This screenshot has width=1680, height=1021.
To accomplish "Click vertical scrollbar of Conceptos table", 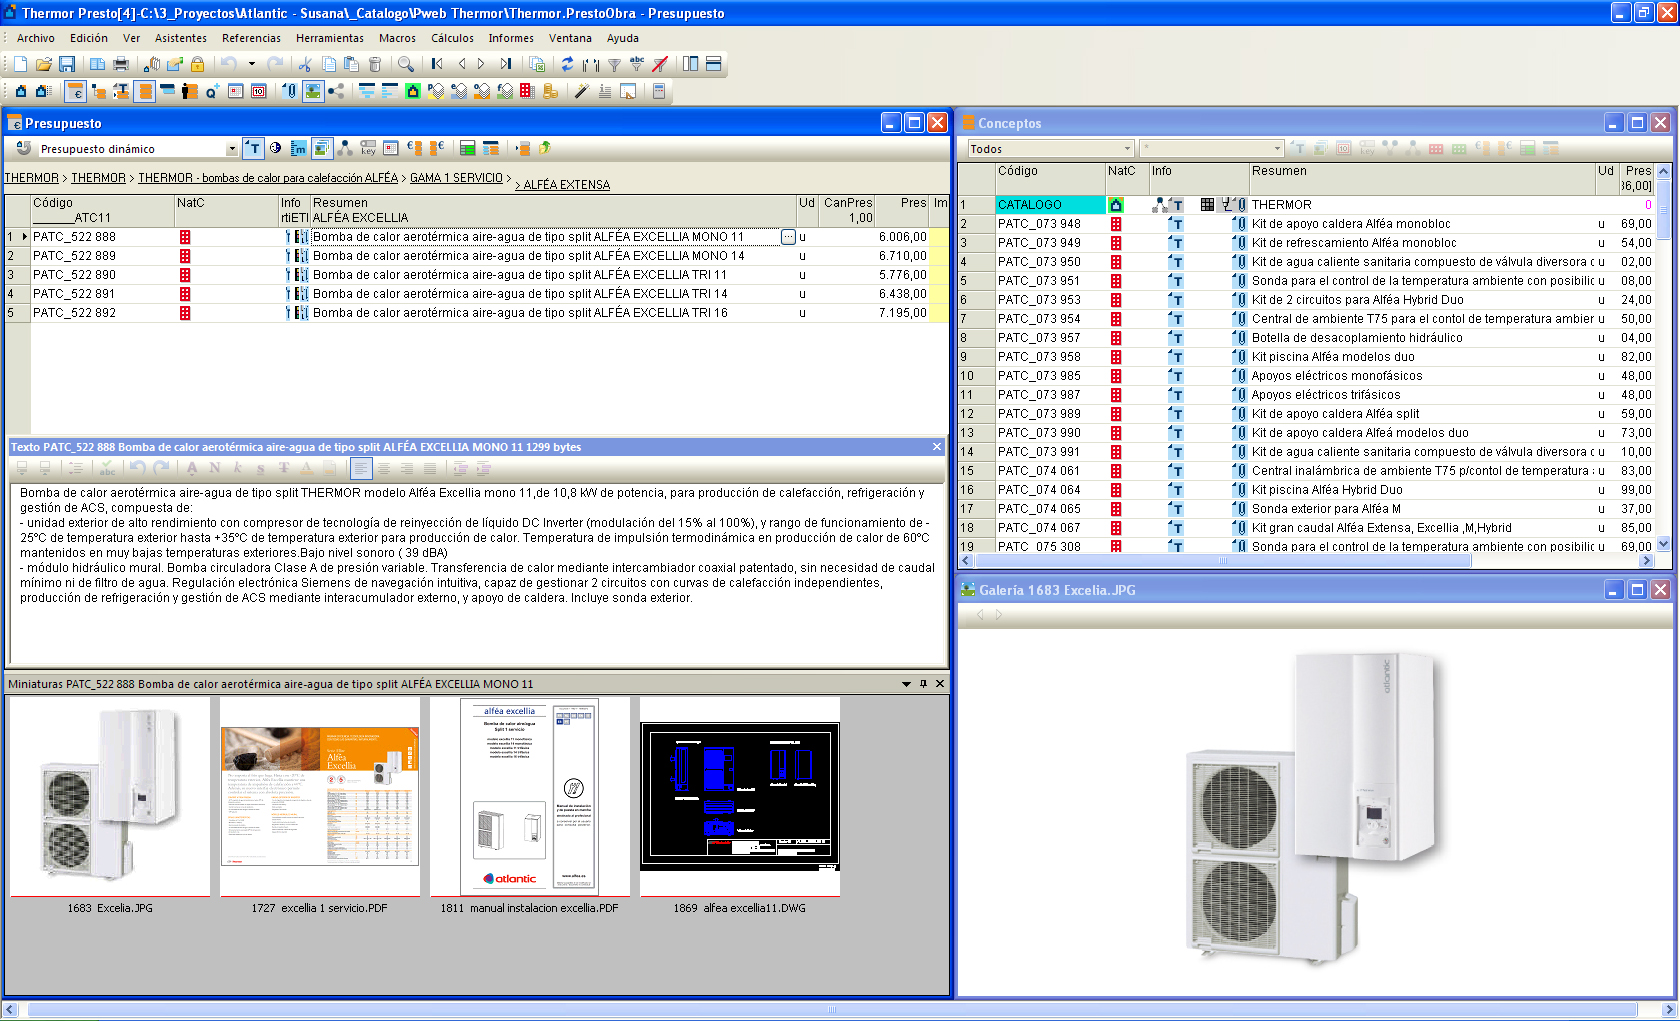I will click(x=1664, y=358).
